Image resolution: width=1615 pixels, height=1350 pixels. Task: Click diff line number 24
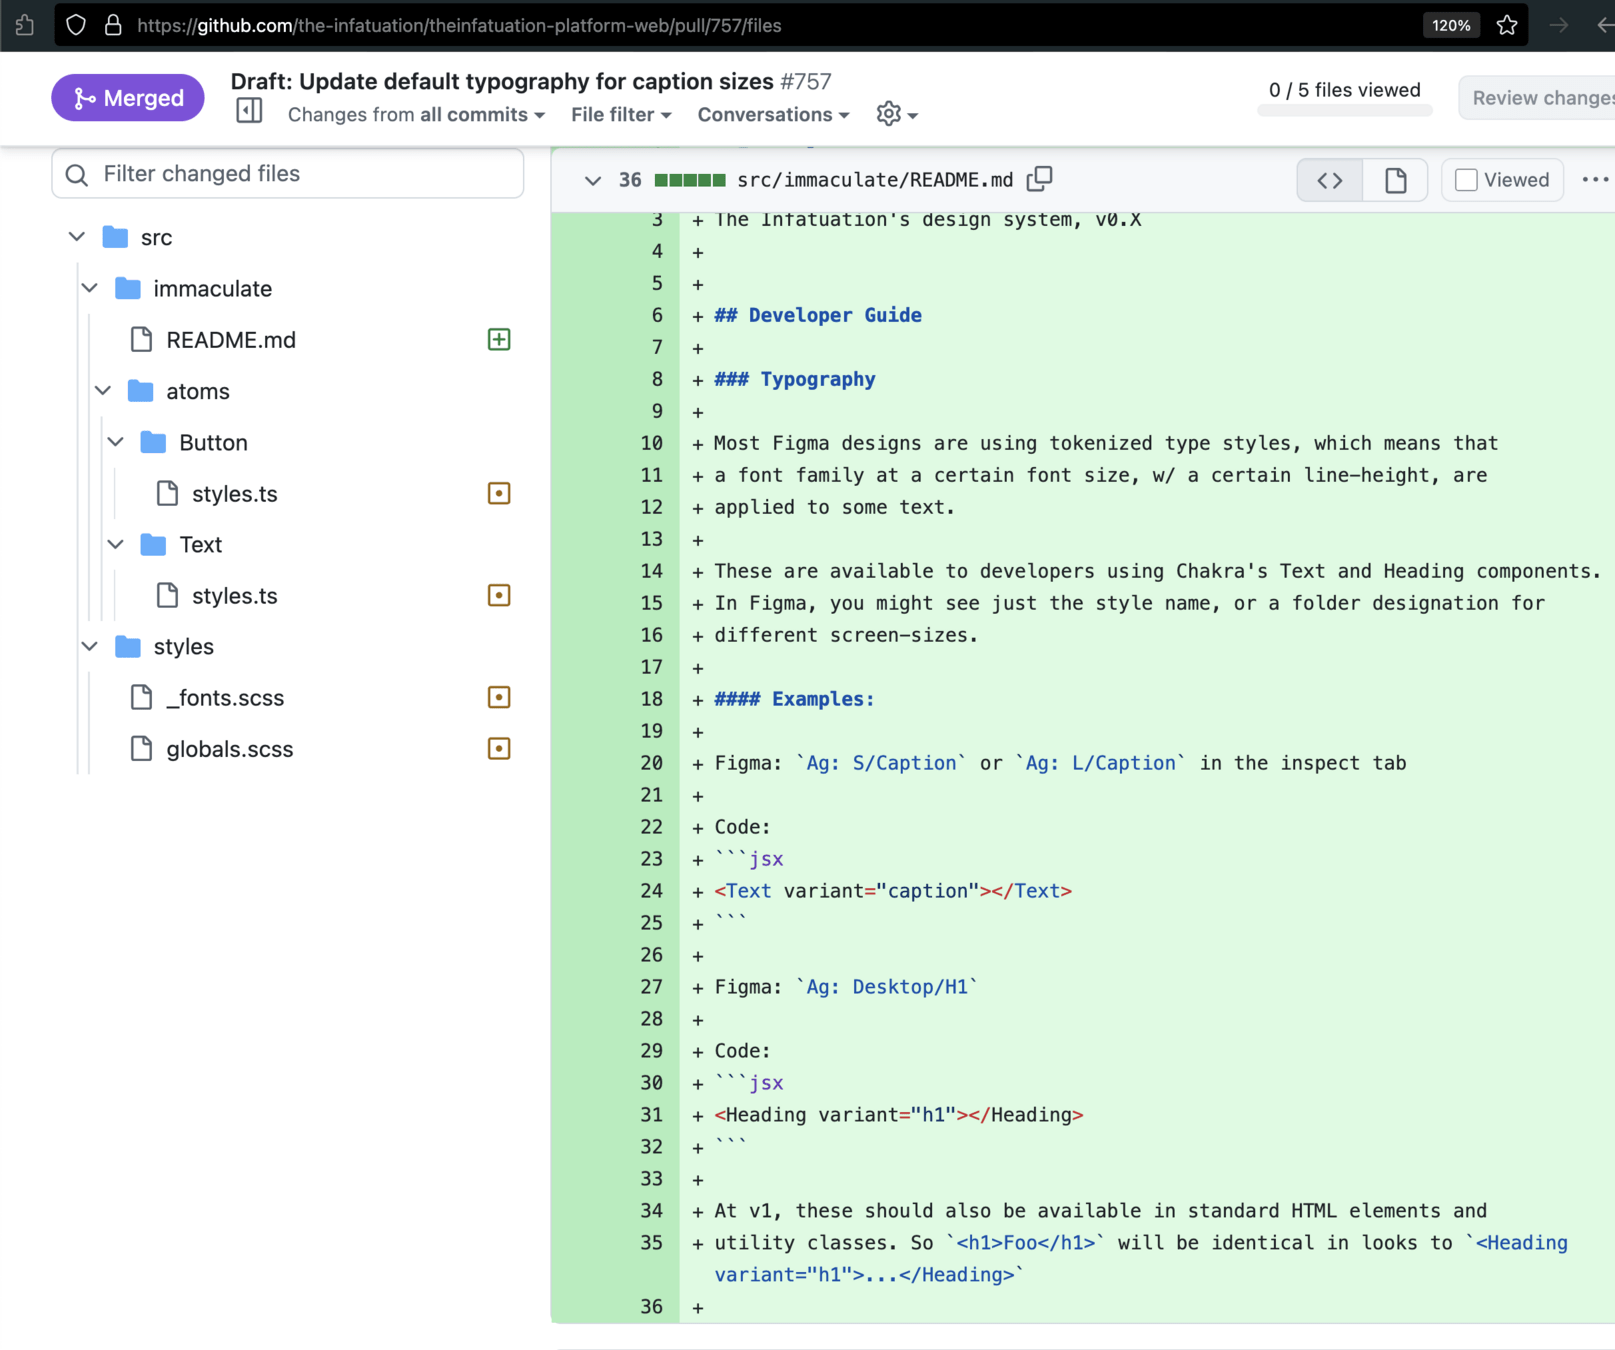[x=651, y=891]
